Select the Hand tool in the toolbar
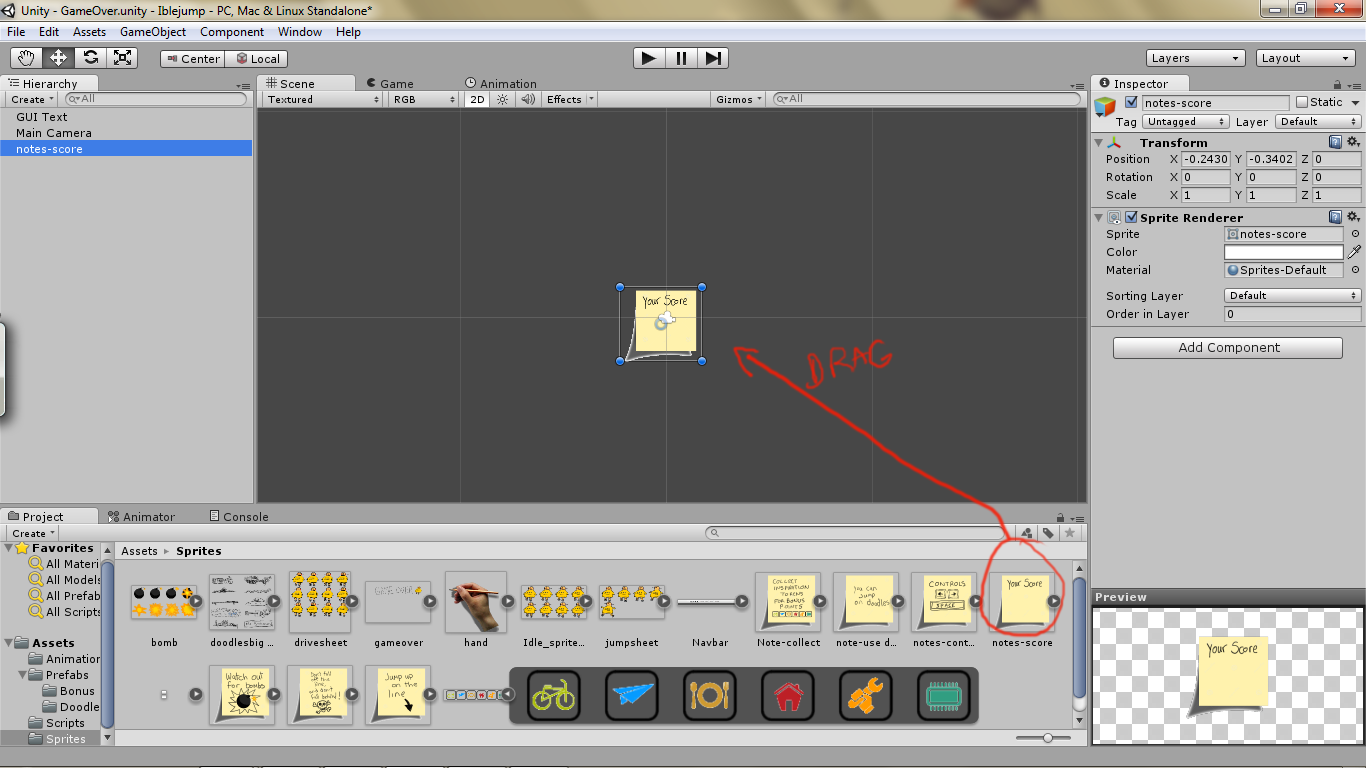1366x768 pixels. coord(26,58)
